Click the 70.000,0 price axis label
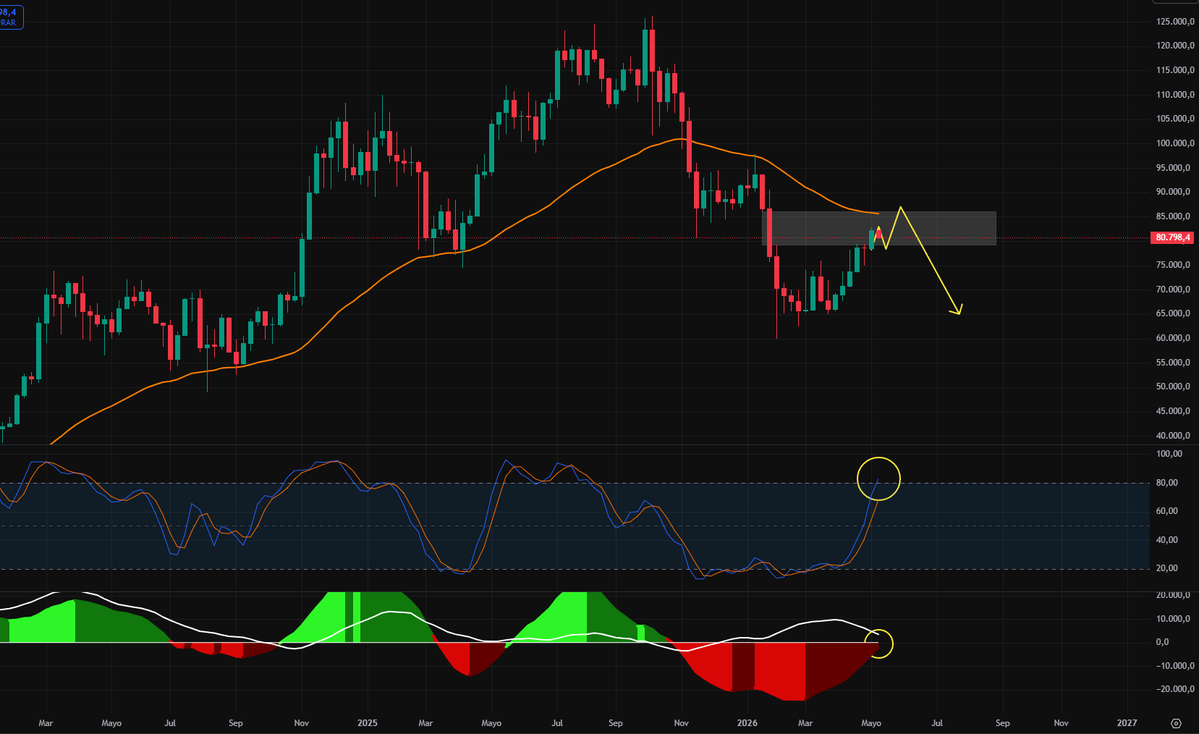 coord(1175,289)
